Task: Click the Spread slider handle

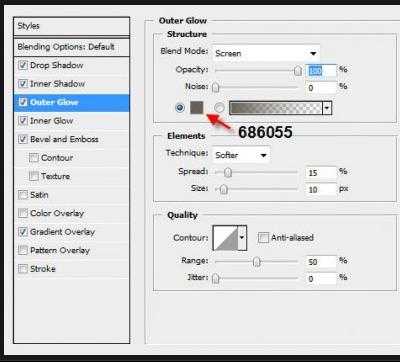Action: [228, 172]
